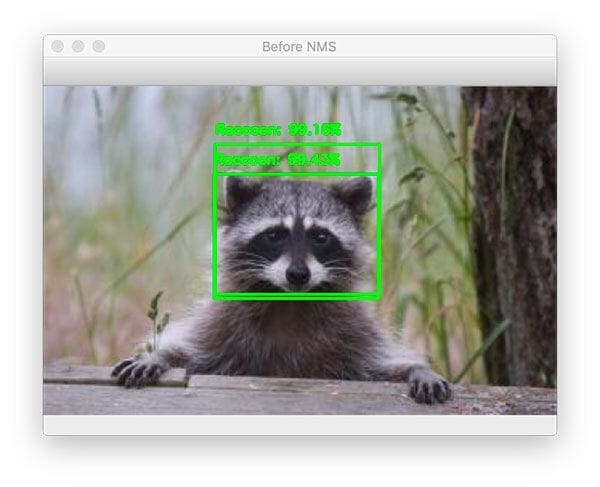
Task: Click the raccoon's furry chest
Action: click(290, 335)
